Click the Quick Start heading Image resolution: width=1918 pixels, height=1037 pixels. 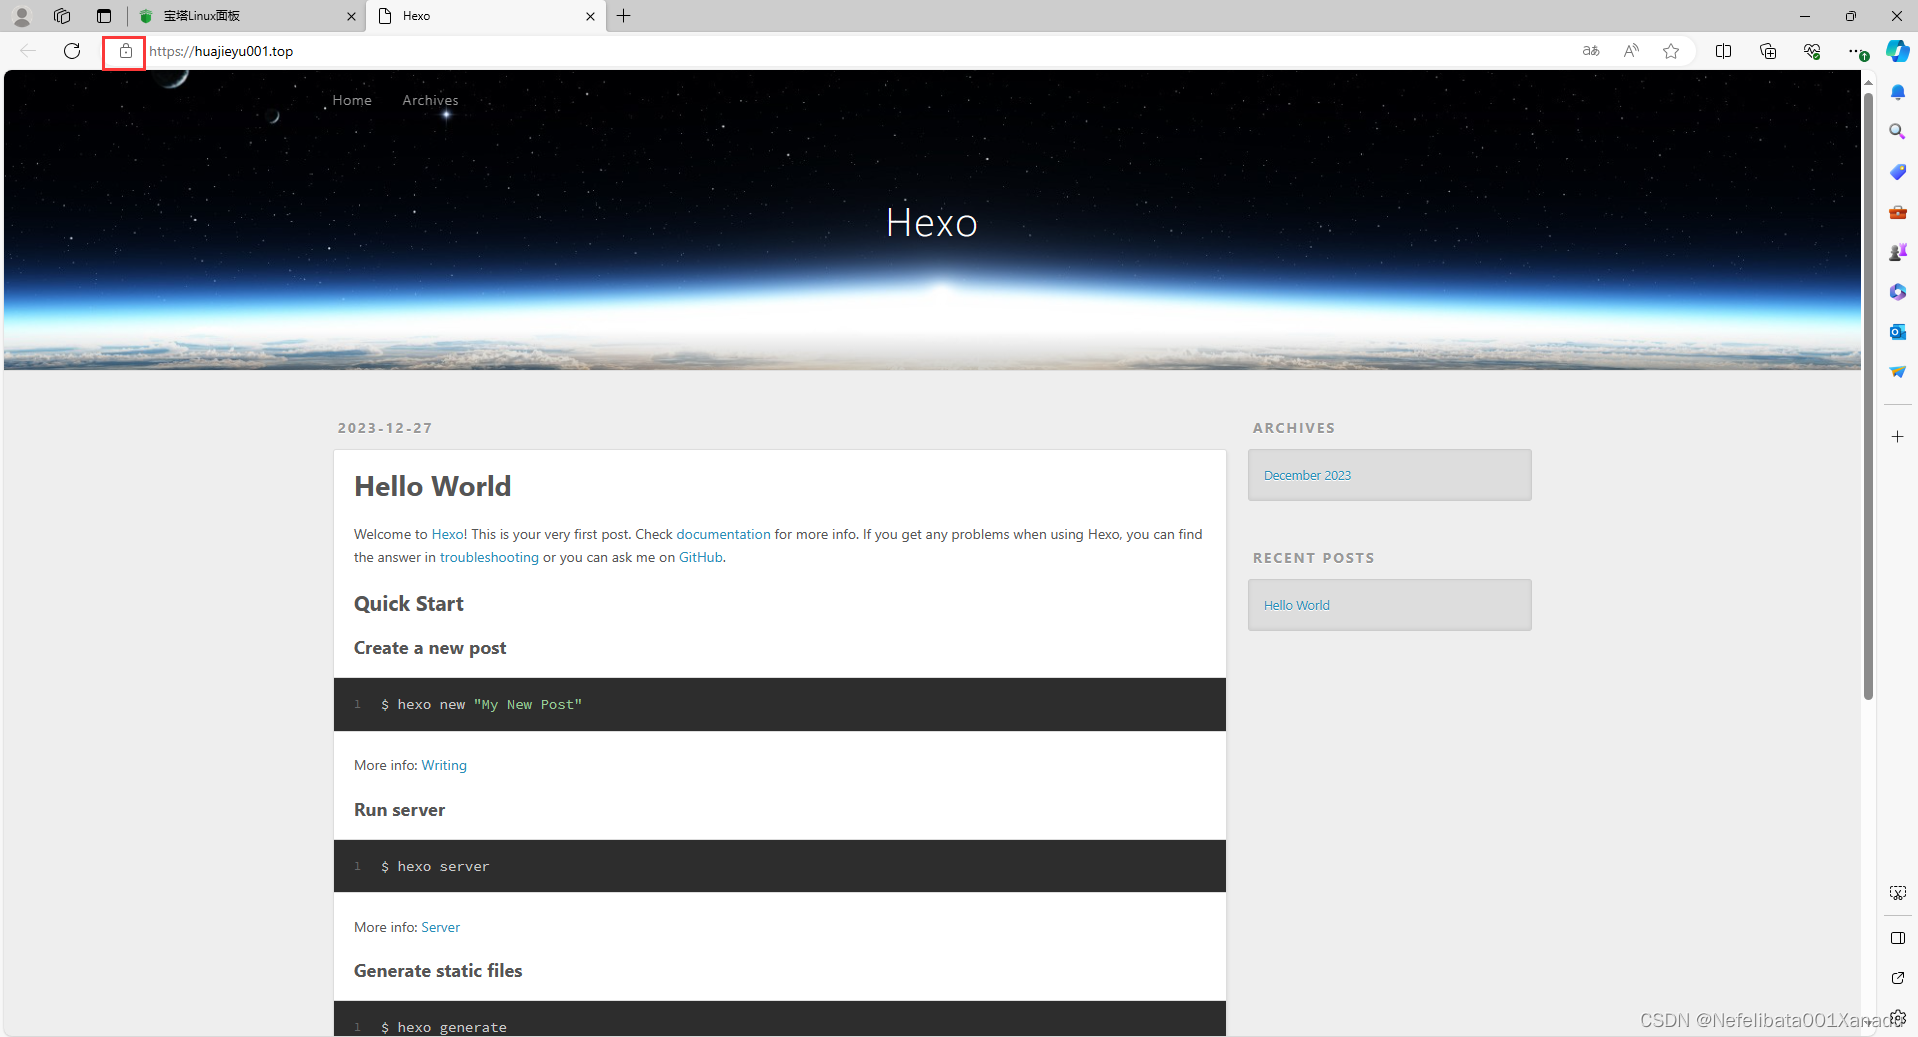pos(408,604)
